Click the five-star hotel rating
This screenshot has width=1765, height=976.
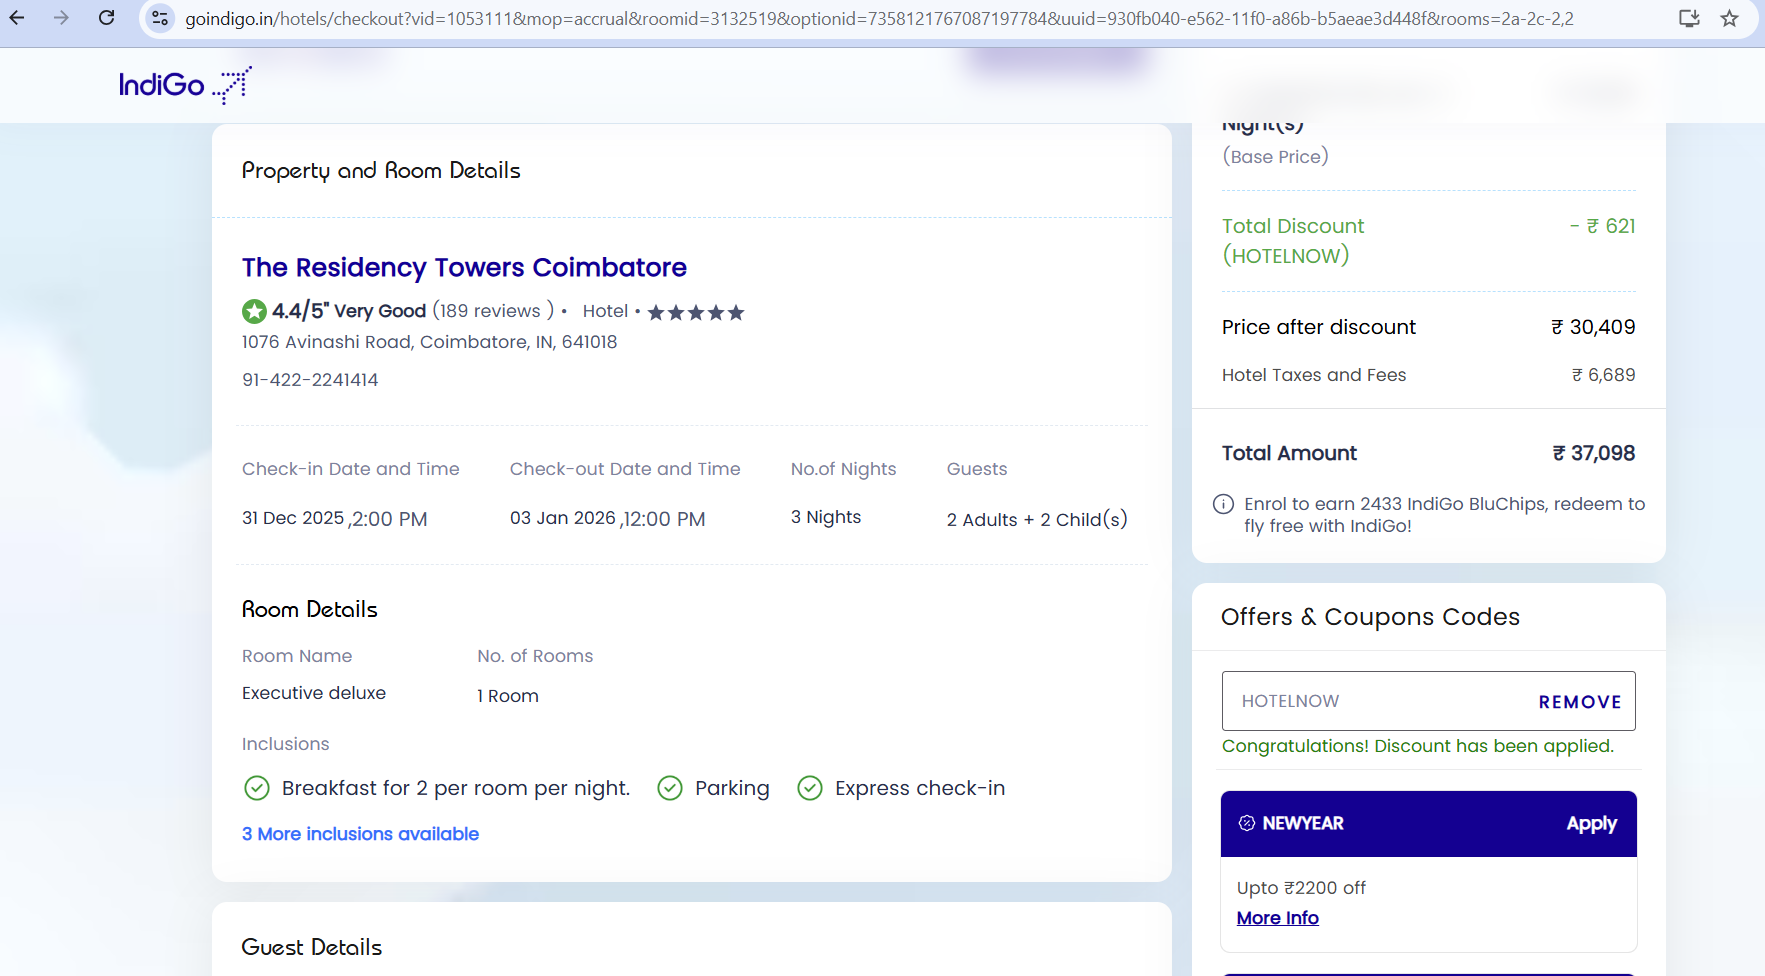click(x=696, y=312)
